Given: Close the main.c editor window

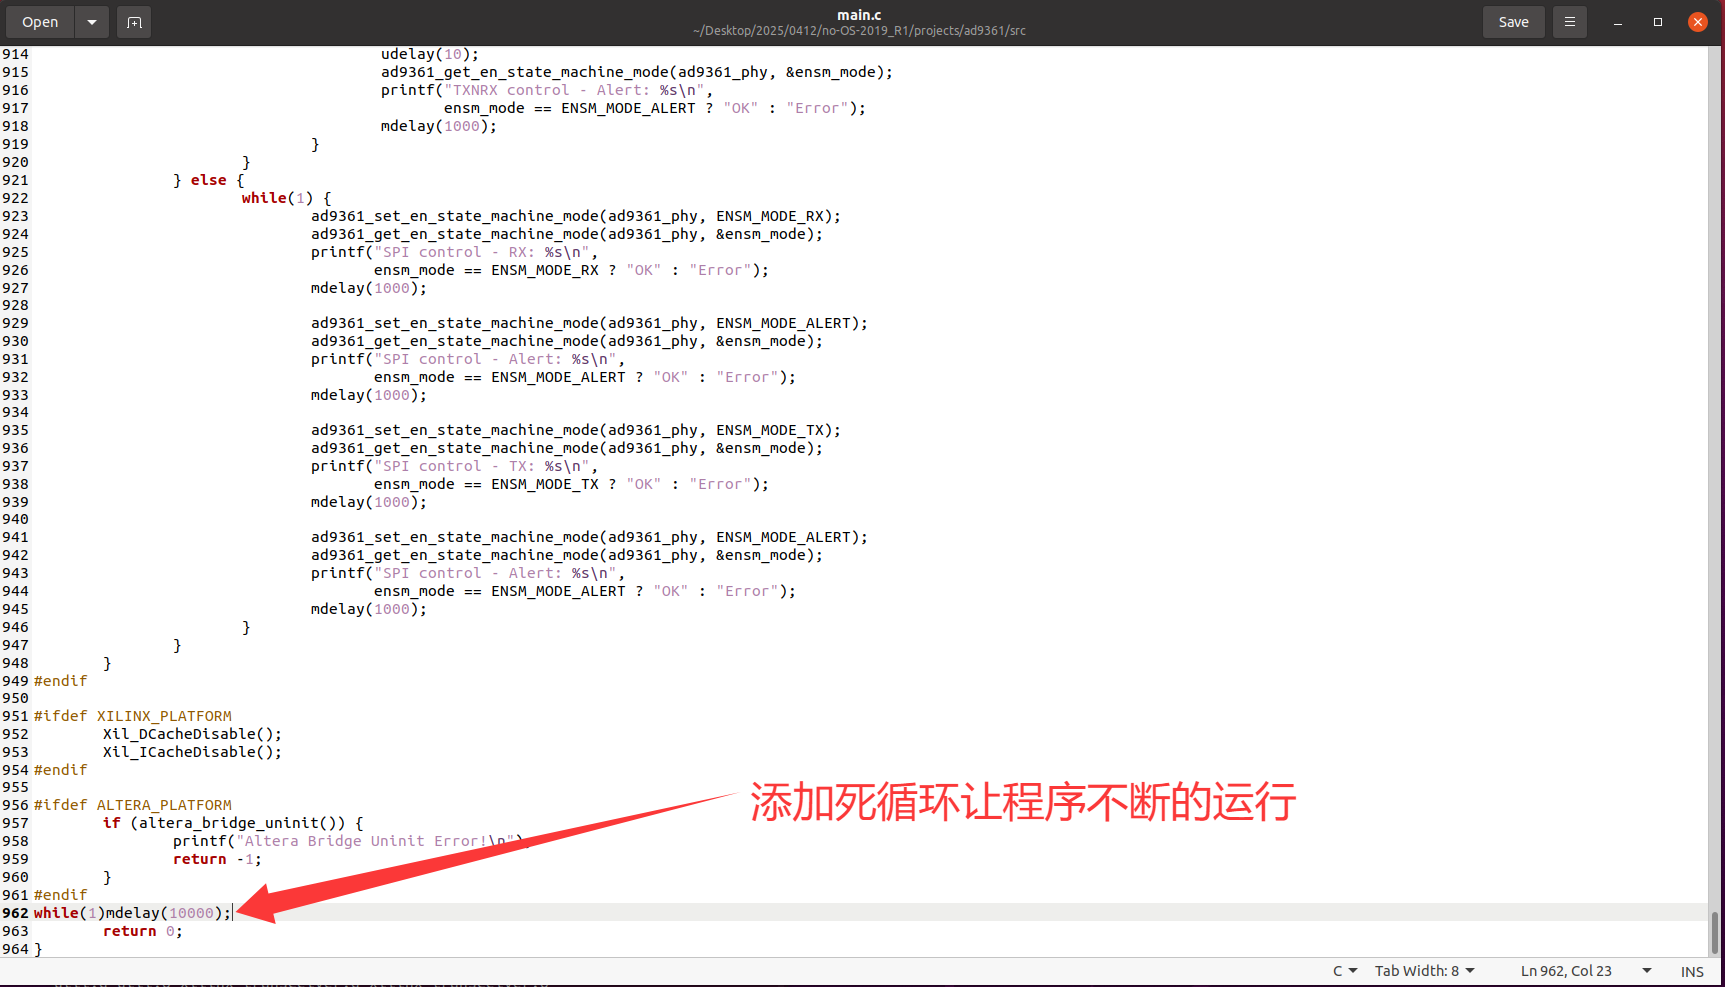Looking at the screenshot, I should coord(1698,22).
